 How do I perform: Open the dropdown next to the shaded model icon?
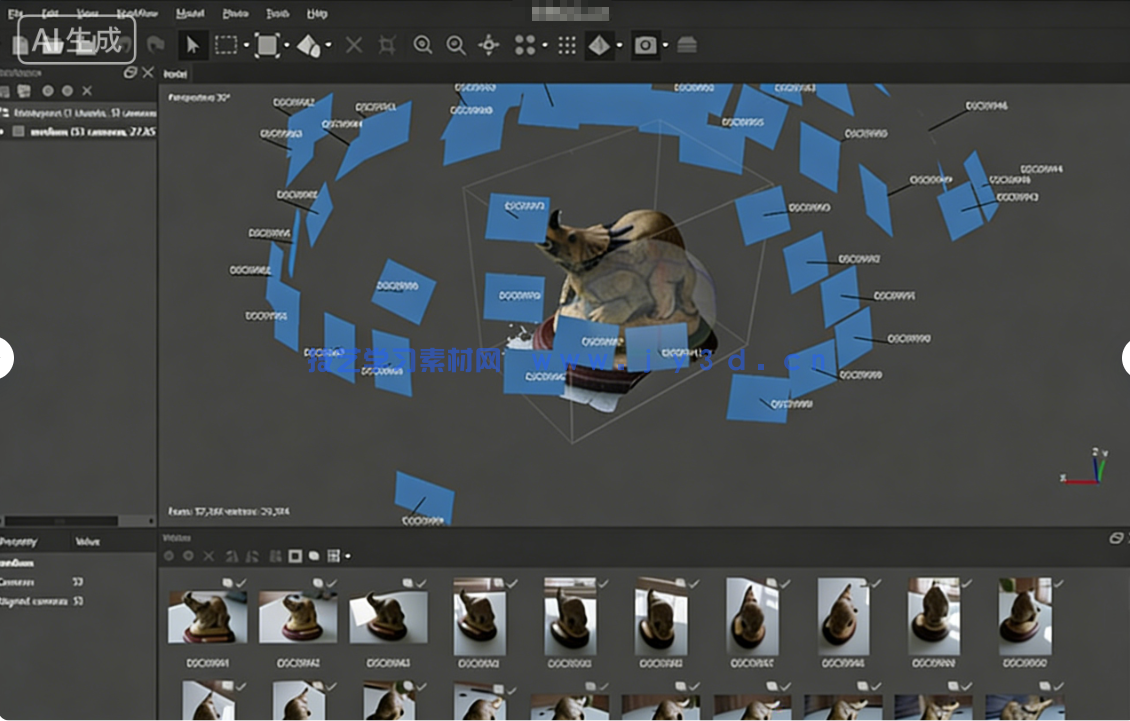(618, 45)
